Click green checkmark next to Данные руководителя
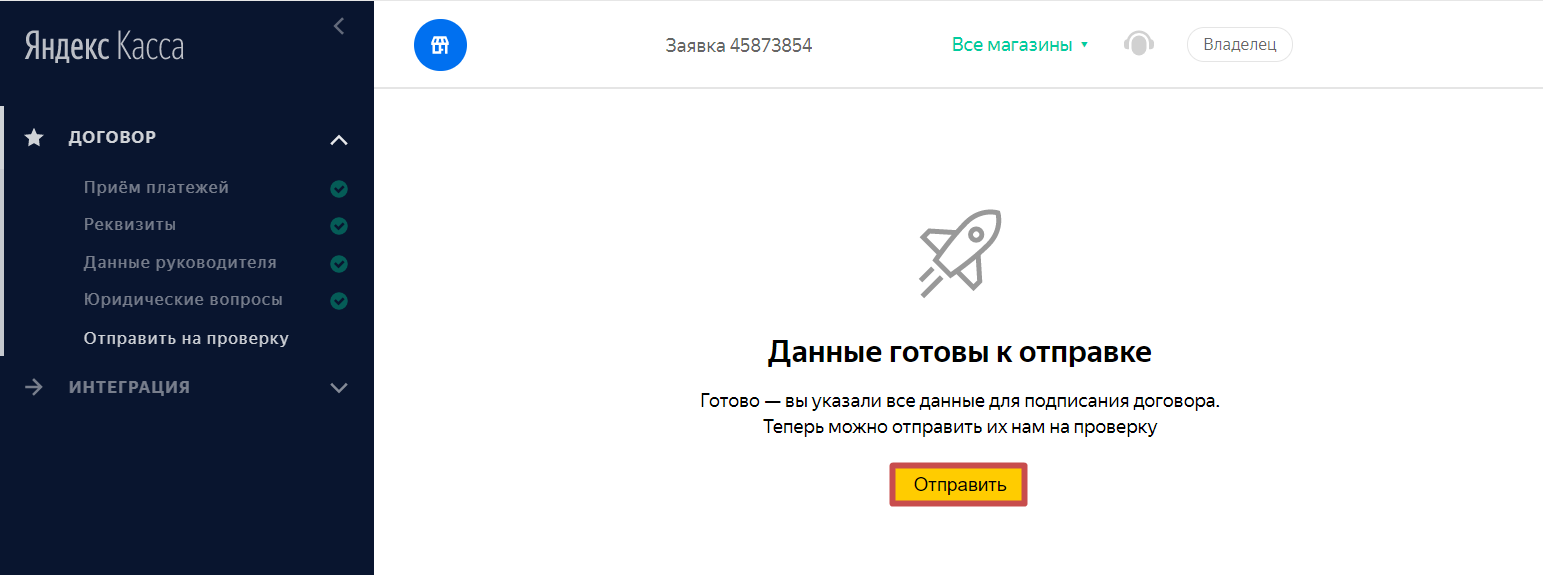 tap(339, 264)
